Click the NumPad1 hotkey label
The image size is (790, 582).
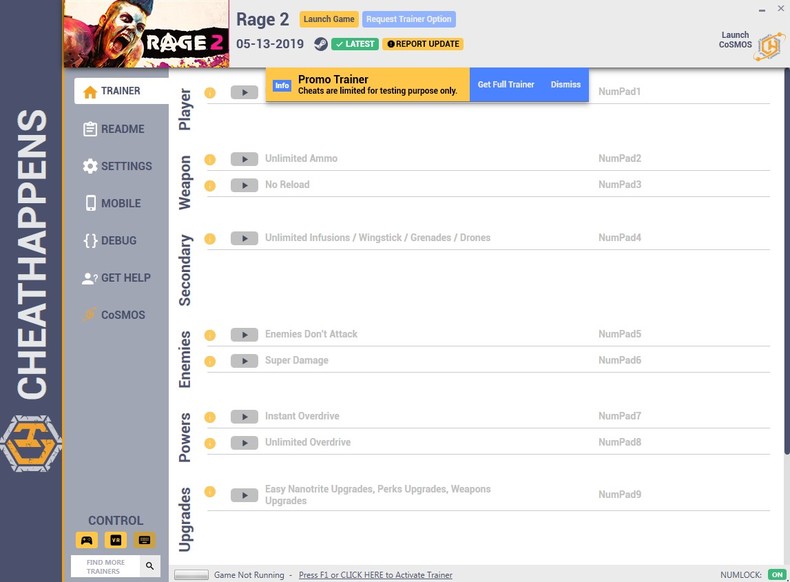click(x=620, y=91)
